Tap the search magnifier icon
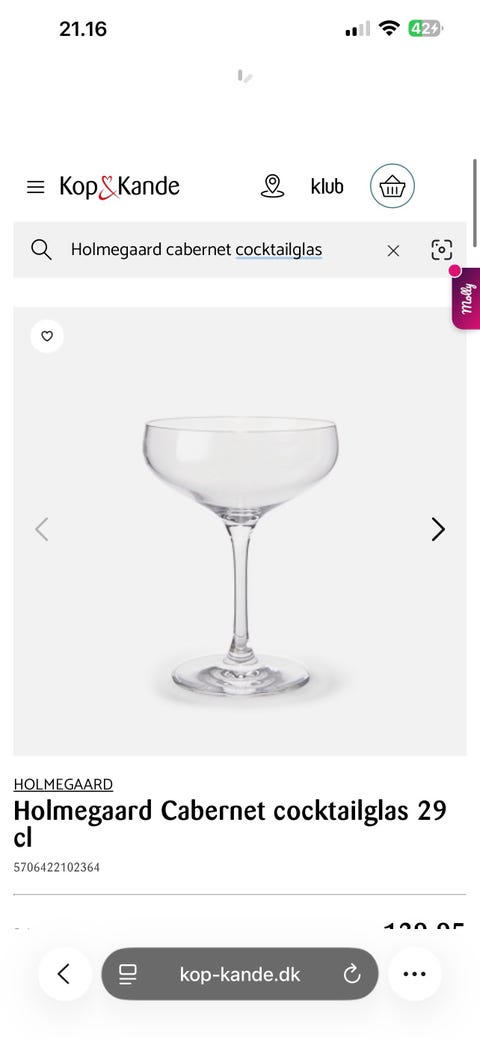480x1039 pixels. [x=41, y=250]
